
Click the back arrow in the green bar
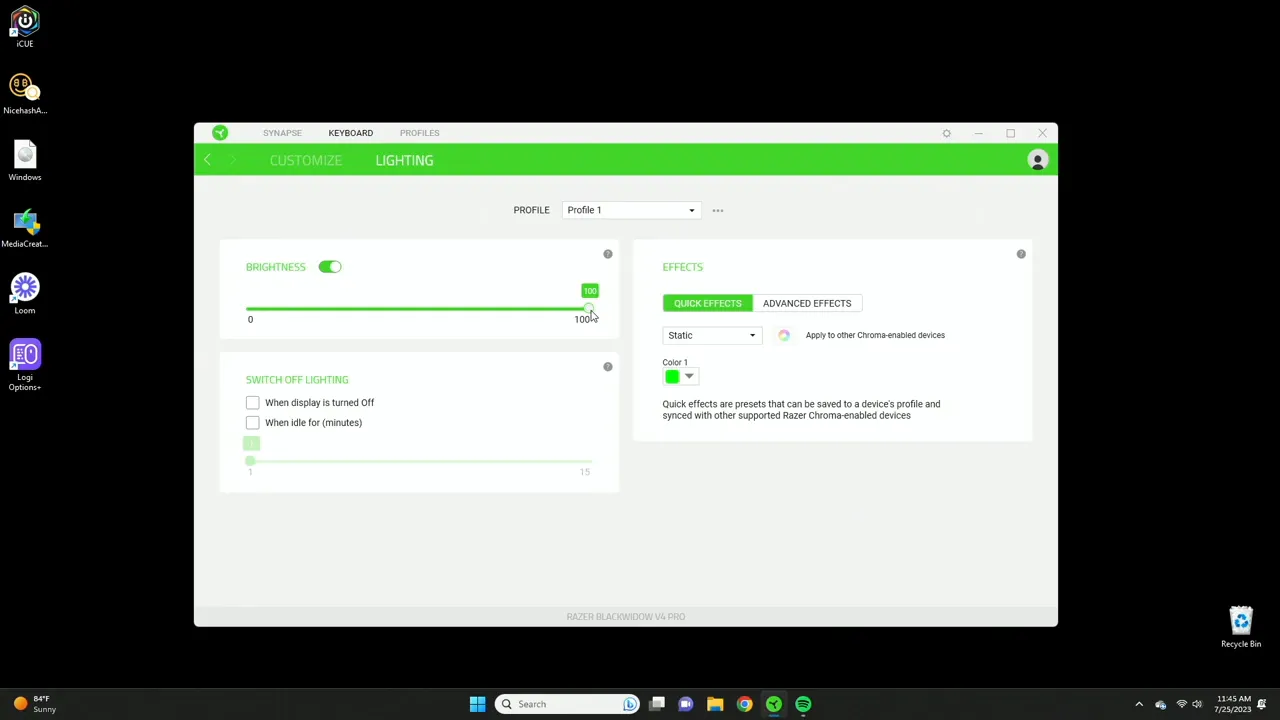(207, 160)
